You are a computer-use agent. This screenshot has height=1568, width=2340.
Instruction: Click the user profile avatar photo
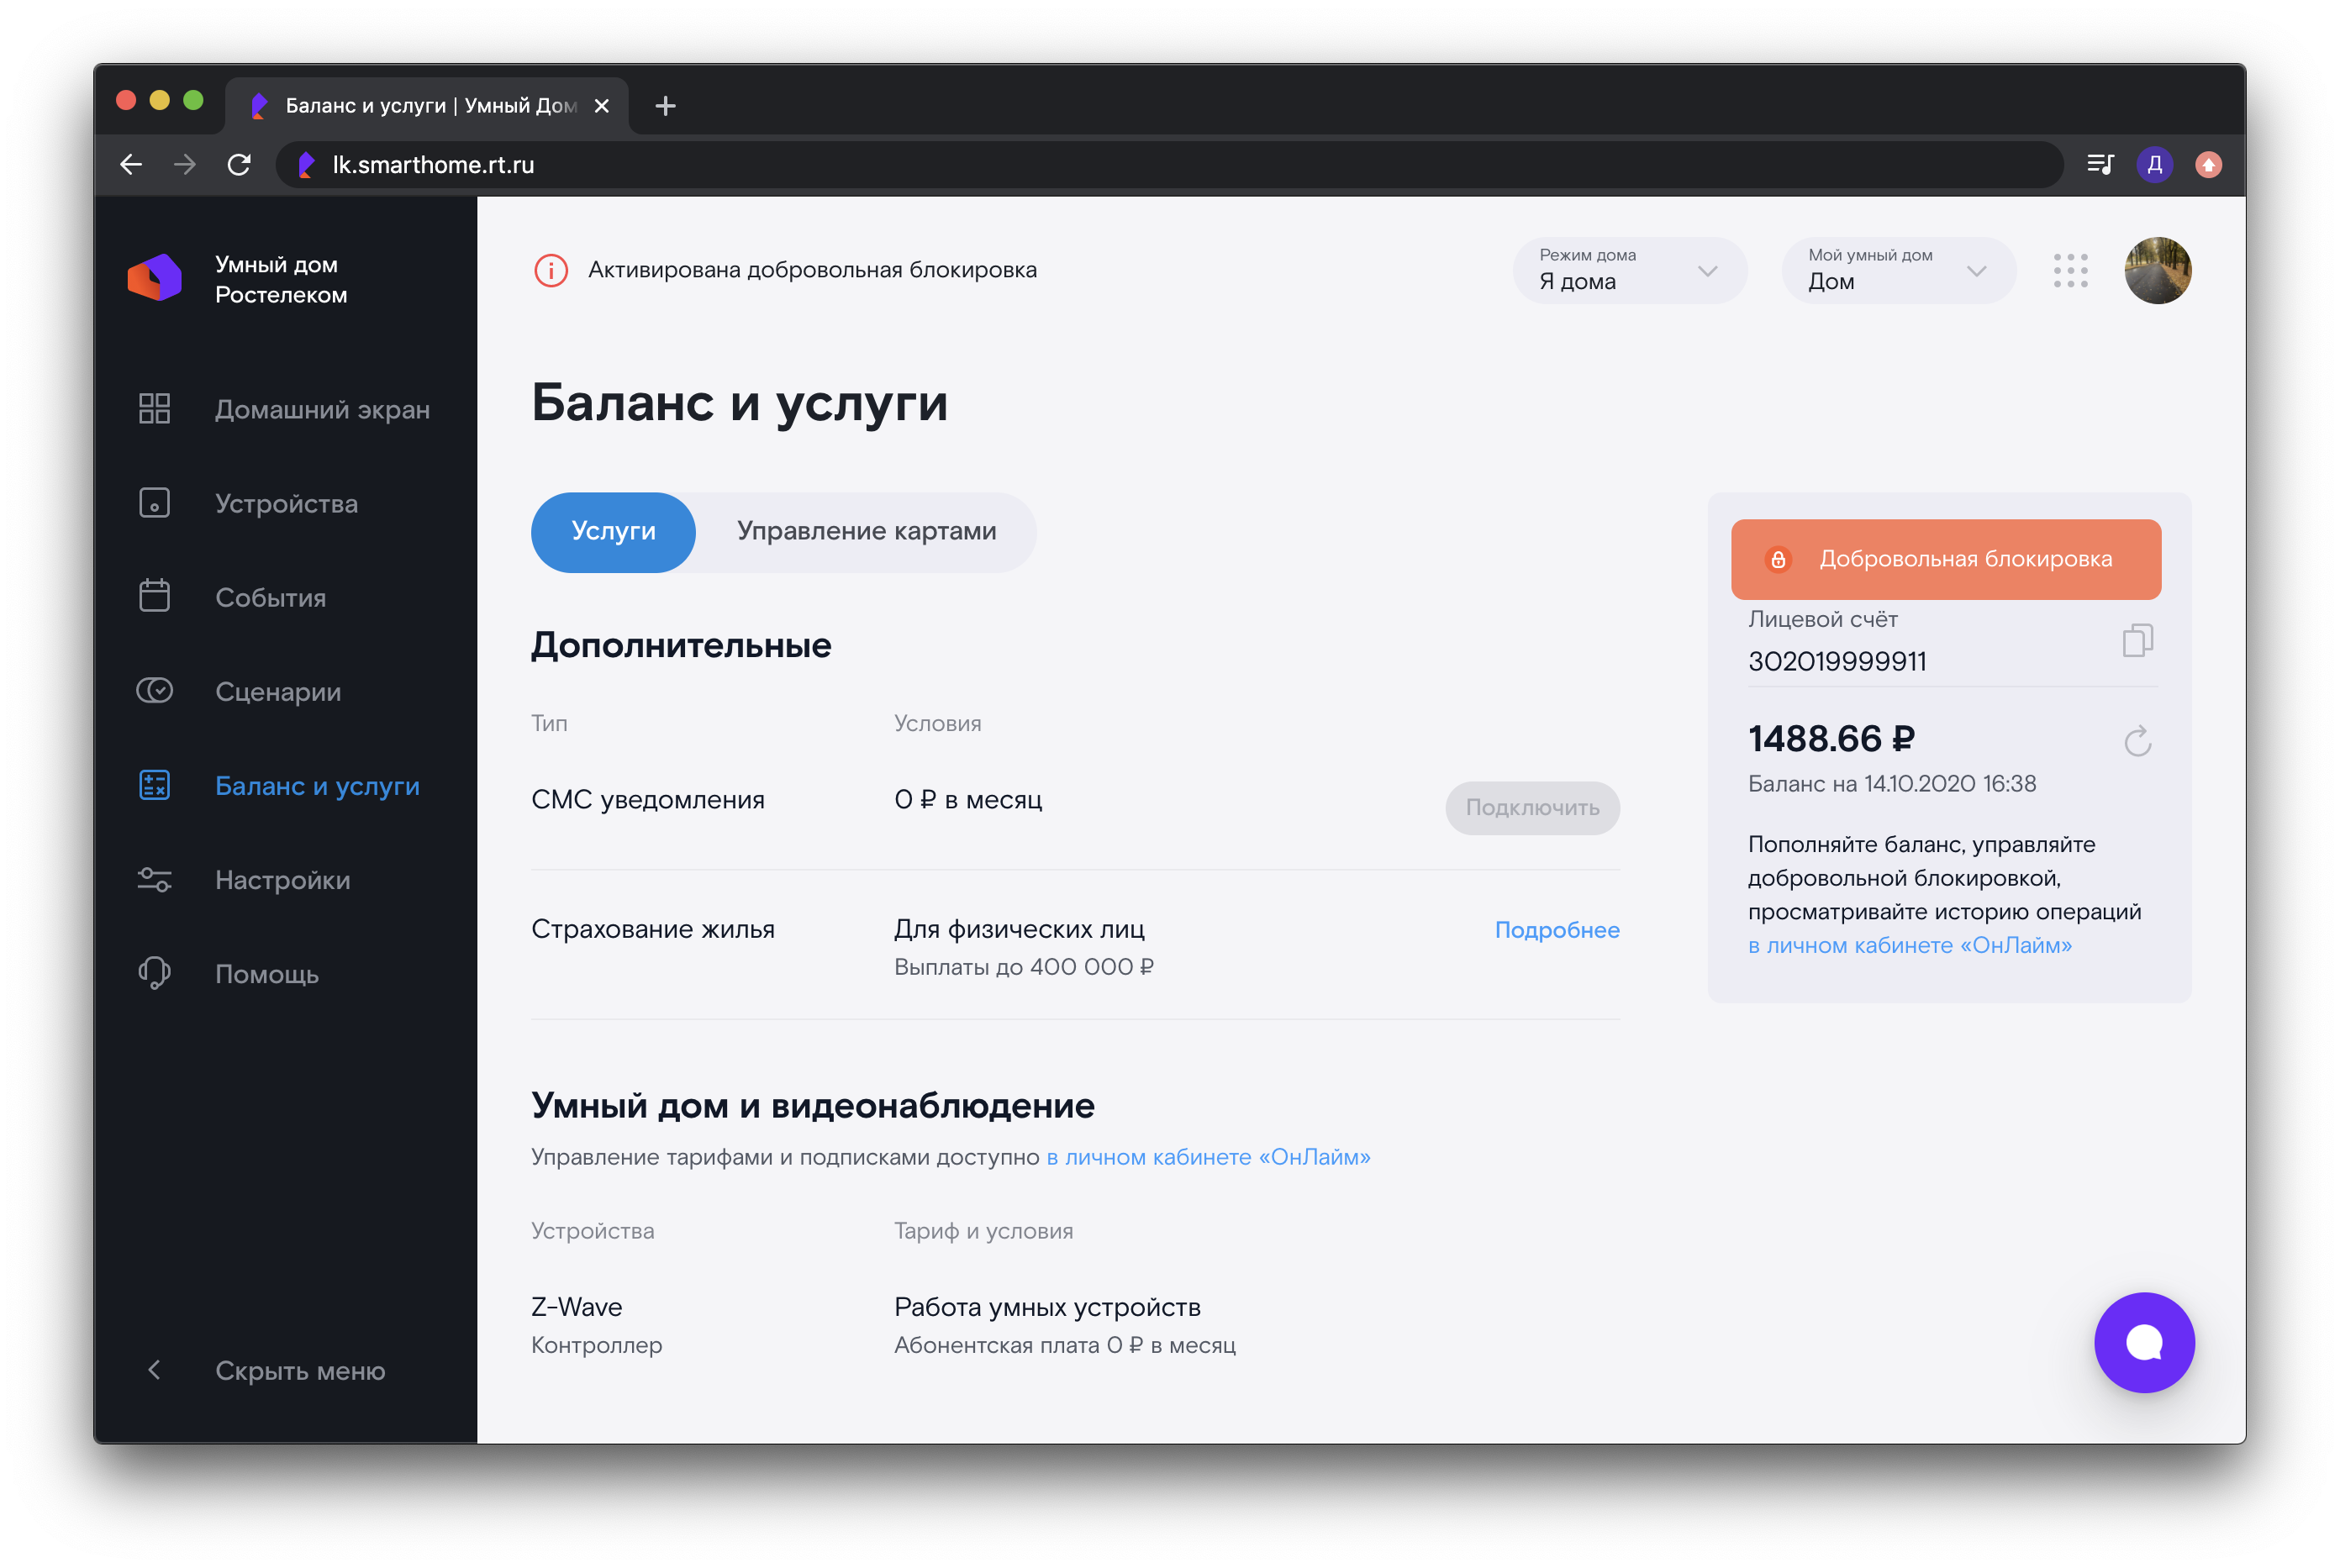pyautogui.click(x=2157, y=271)
